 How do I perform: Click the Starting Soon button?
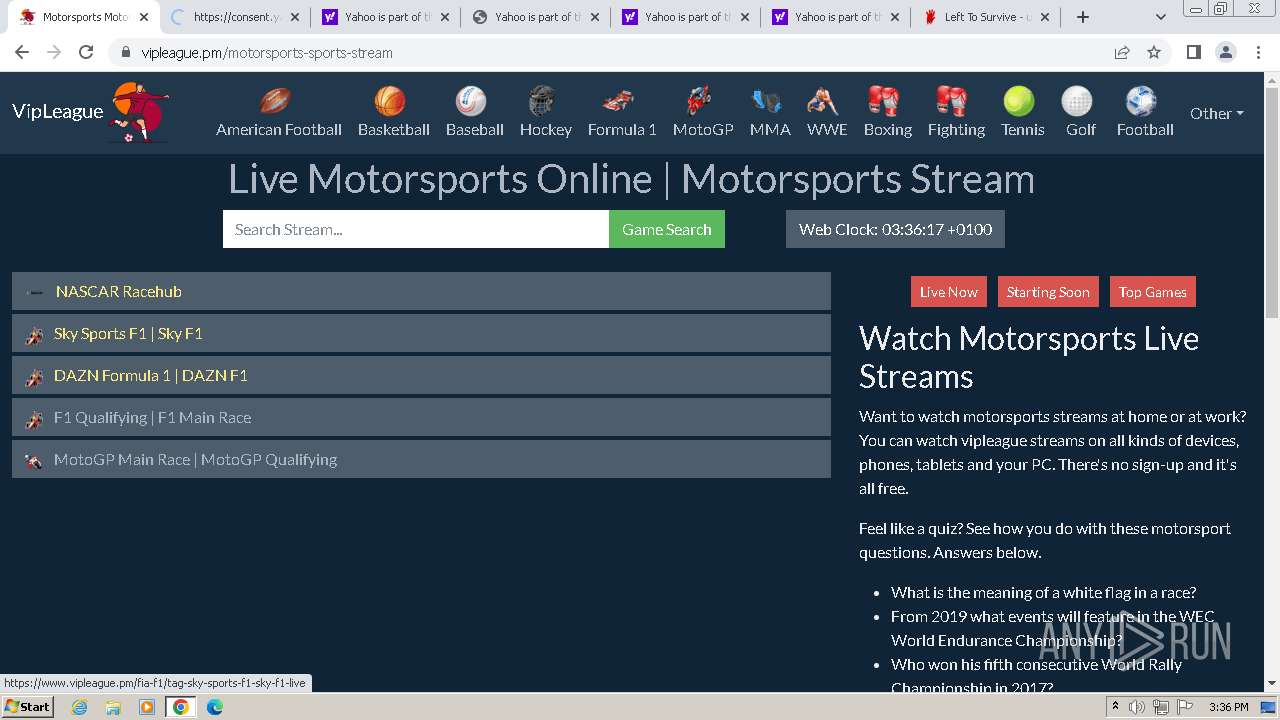(x=1048, y=292)
